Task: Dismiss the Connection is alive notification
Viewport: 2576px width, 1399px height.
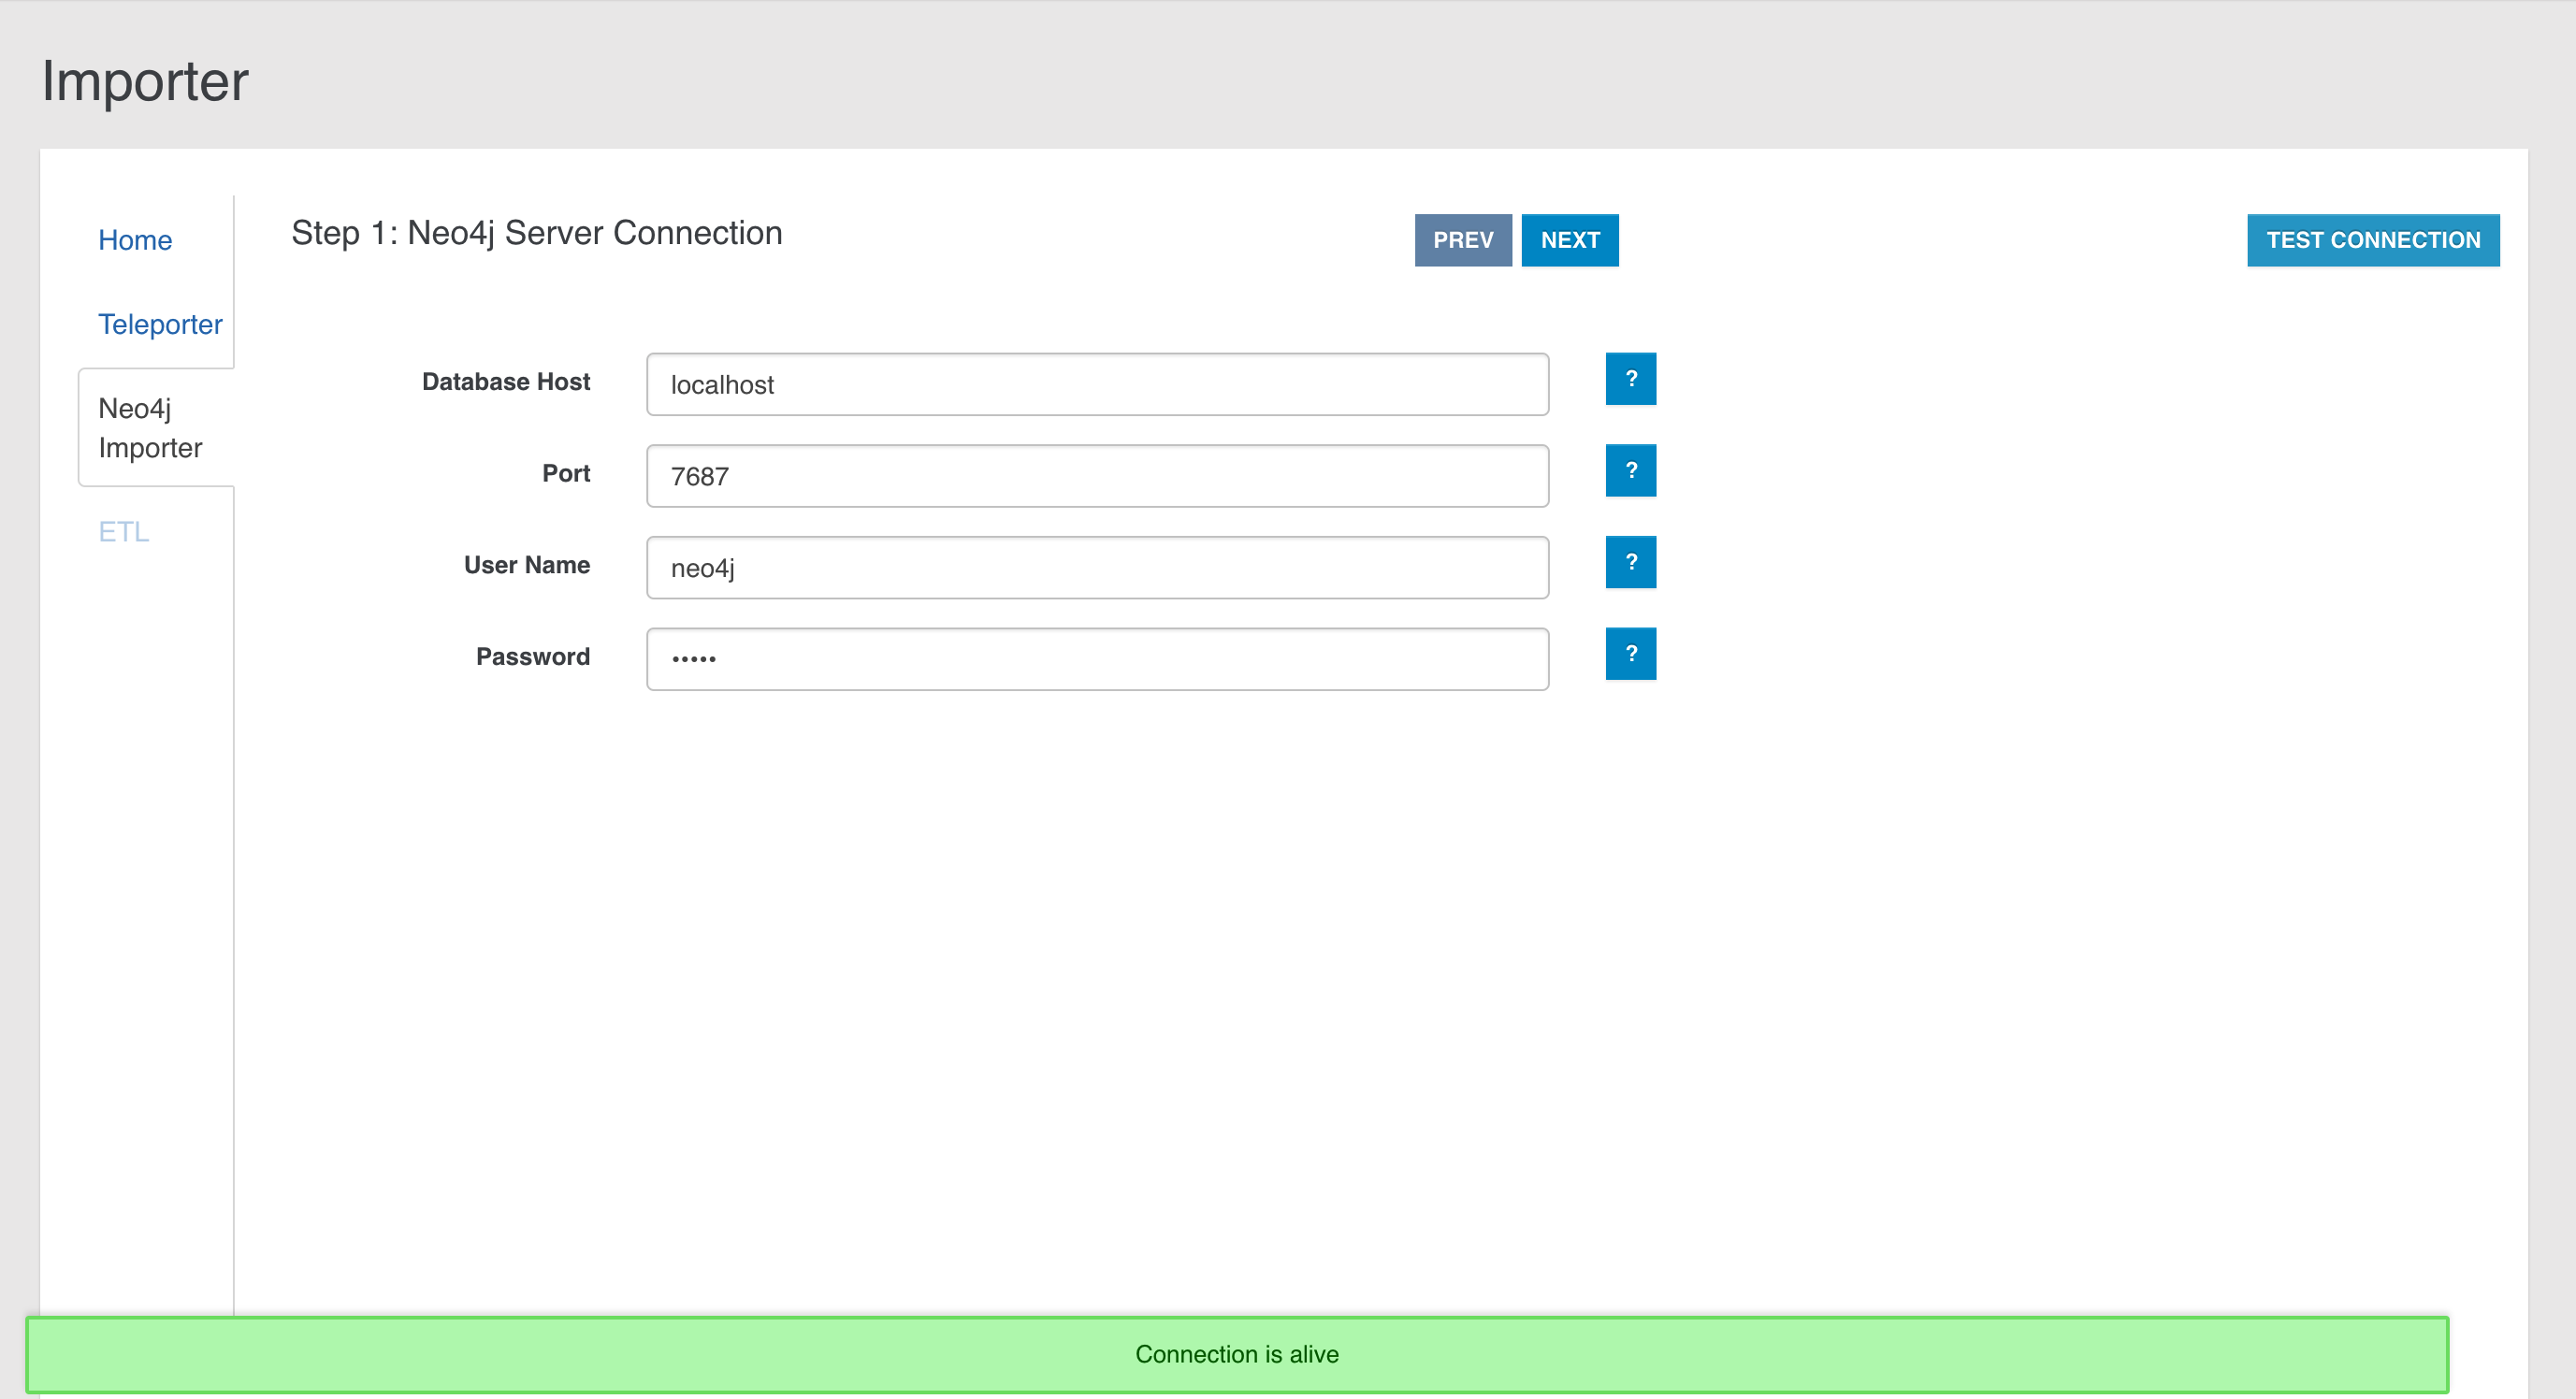Action: point(1236,1354)
